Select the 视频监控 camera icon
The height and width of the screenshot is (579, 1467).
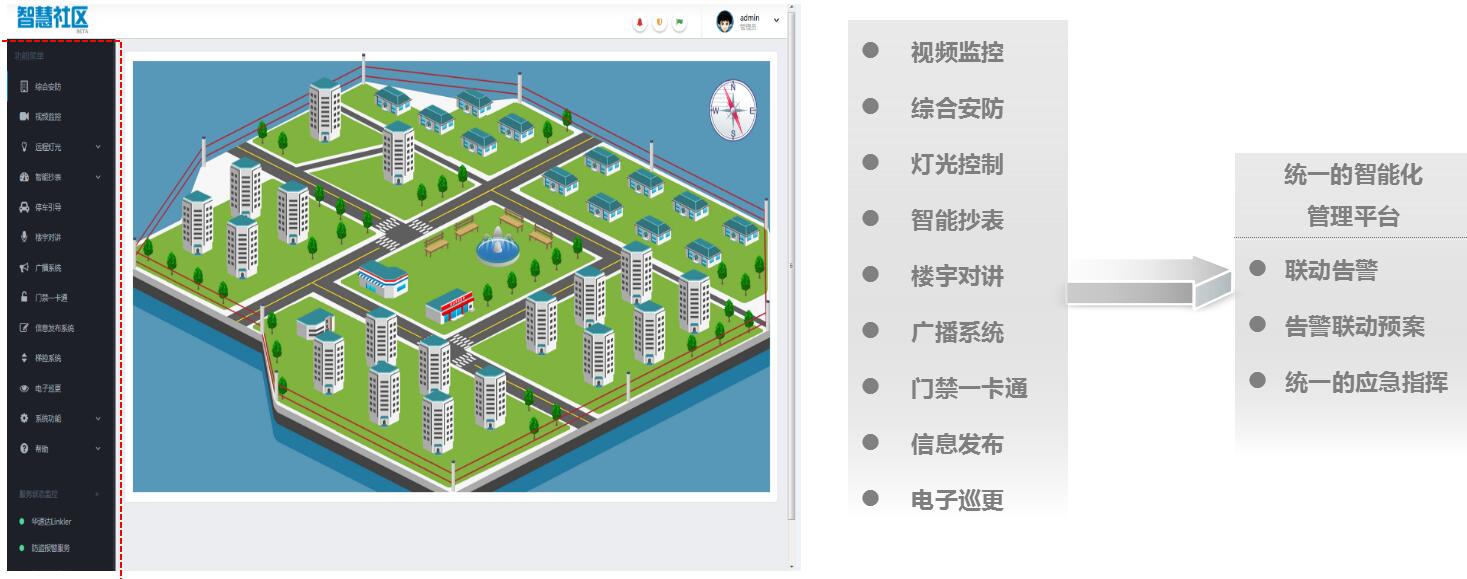tap(28, 117)
